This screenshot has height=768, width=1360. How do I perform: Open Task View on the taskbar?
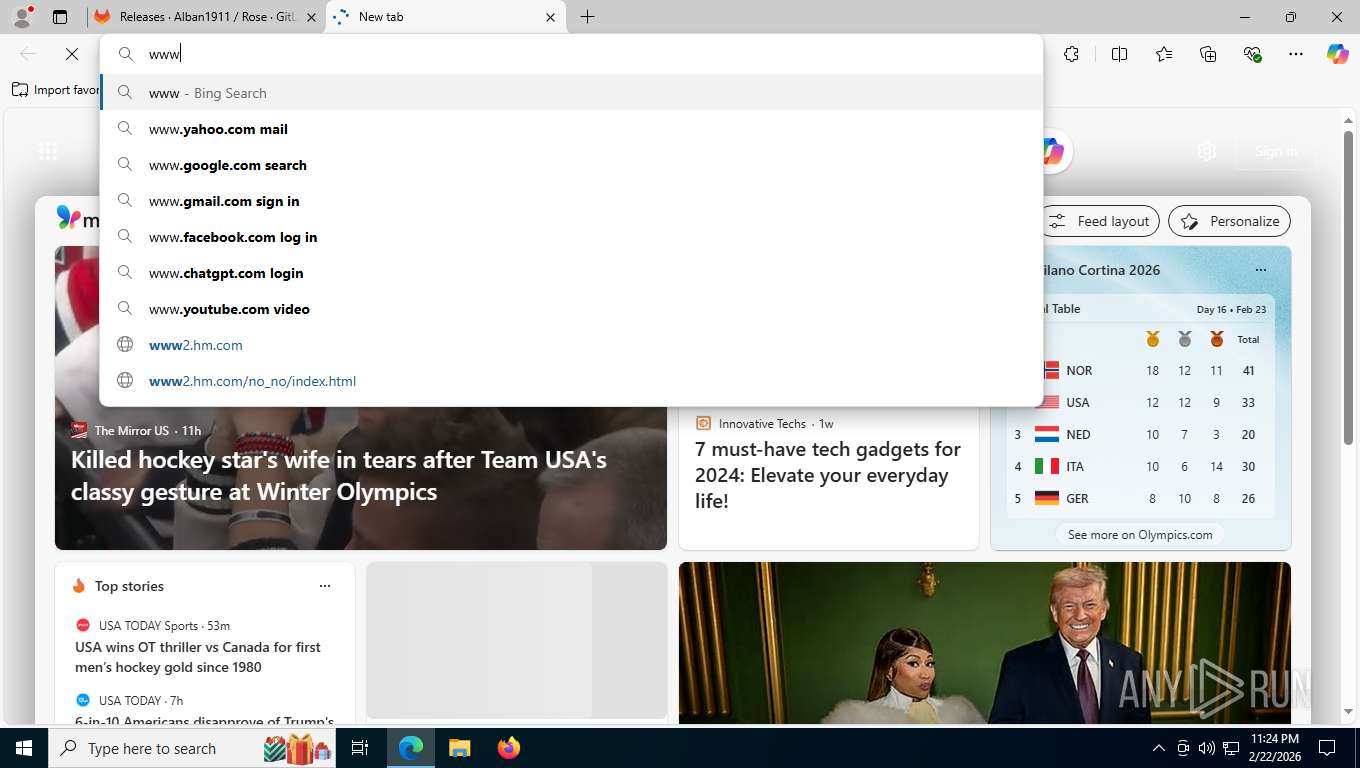pyautogui.click(x=360, y=748)
